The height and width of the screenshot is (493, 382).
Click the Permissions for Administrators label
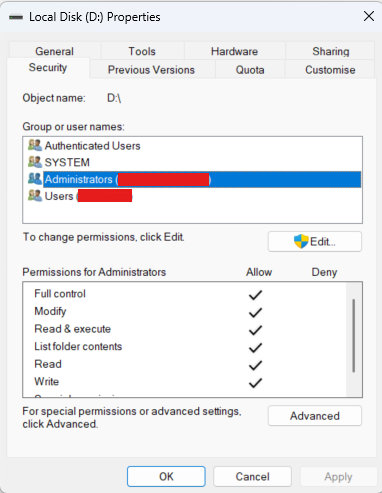click(94, 272)
